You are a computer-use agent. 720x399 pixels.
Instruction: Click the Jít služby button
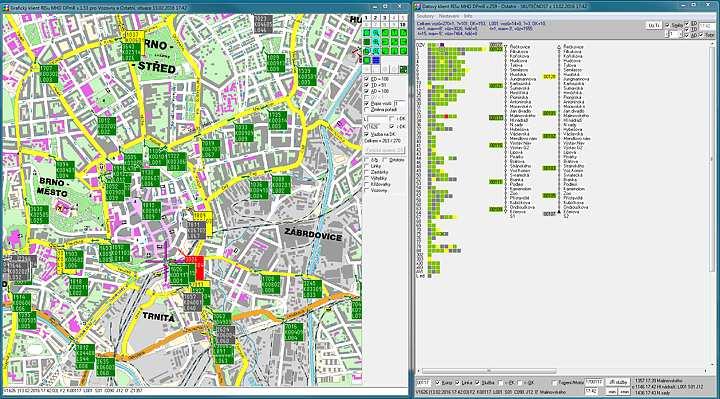point(618,382)
